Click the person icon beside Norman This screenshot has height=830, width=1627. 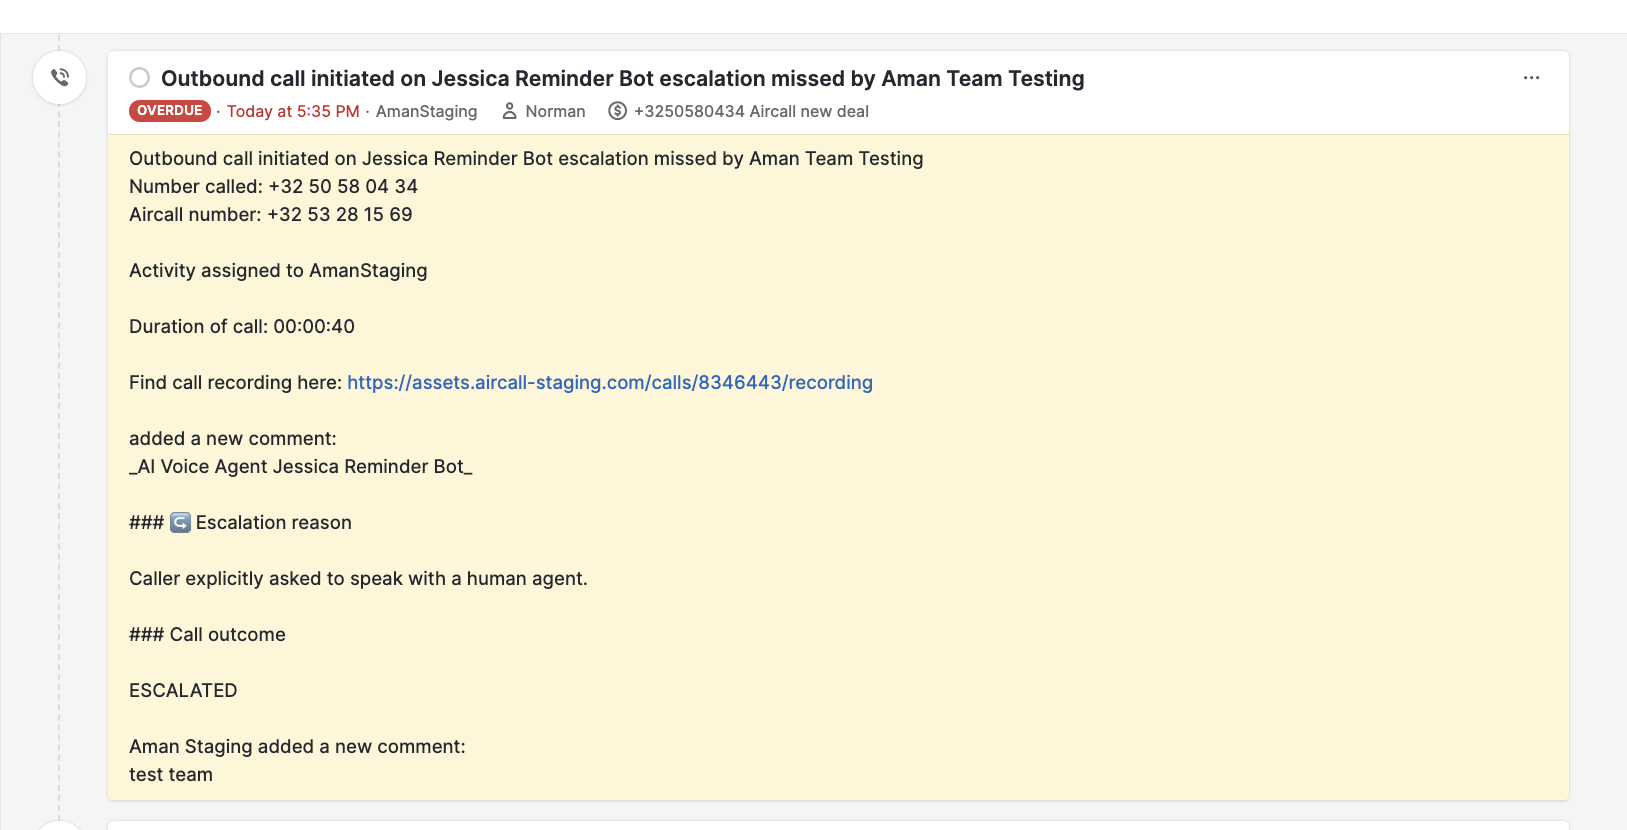(509, 111)
